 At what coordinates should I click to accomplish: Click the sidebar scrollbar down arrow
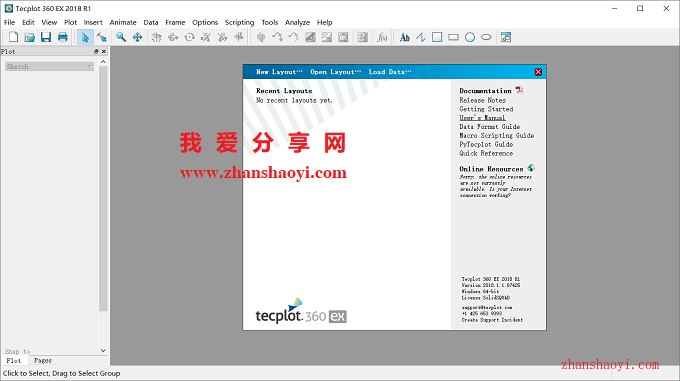point(103,351)
